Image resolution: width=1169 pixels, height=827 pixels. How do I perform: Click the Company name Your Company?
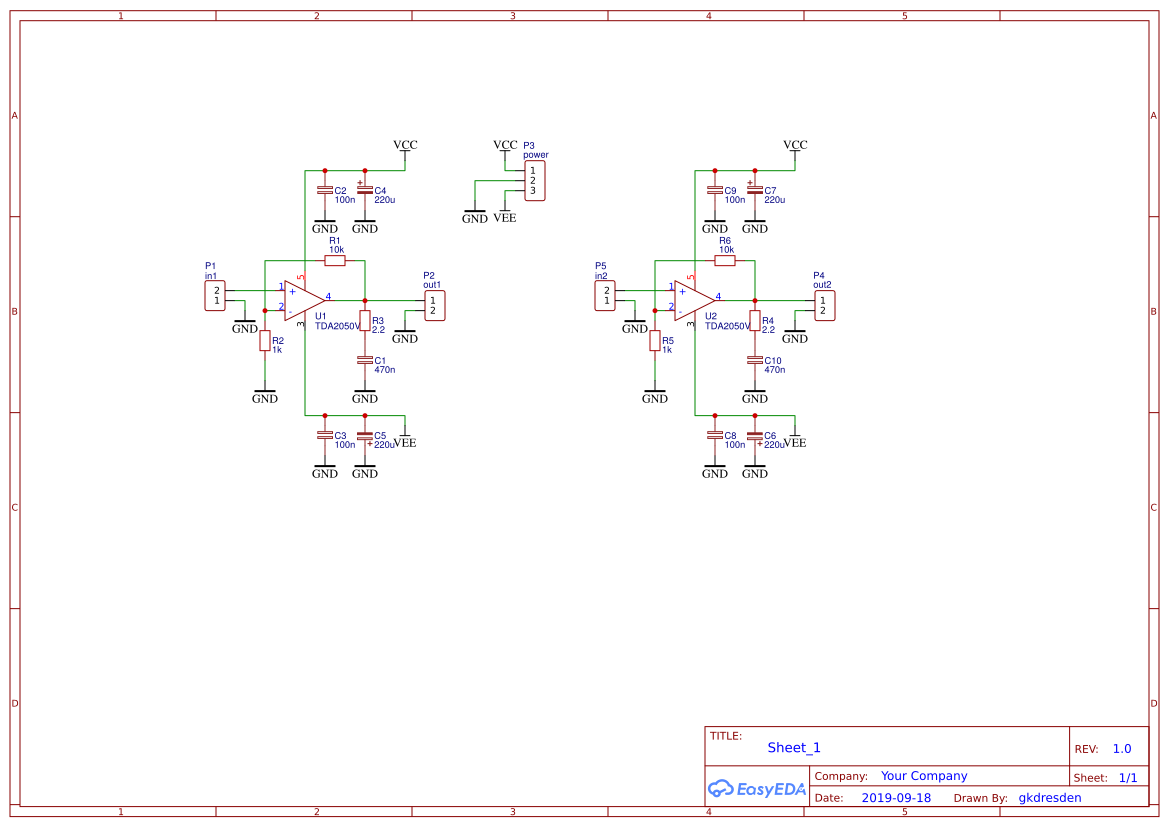click(923, 775)
